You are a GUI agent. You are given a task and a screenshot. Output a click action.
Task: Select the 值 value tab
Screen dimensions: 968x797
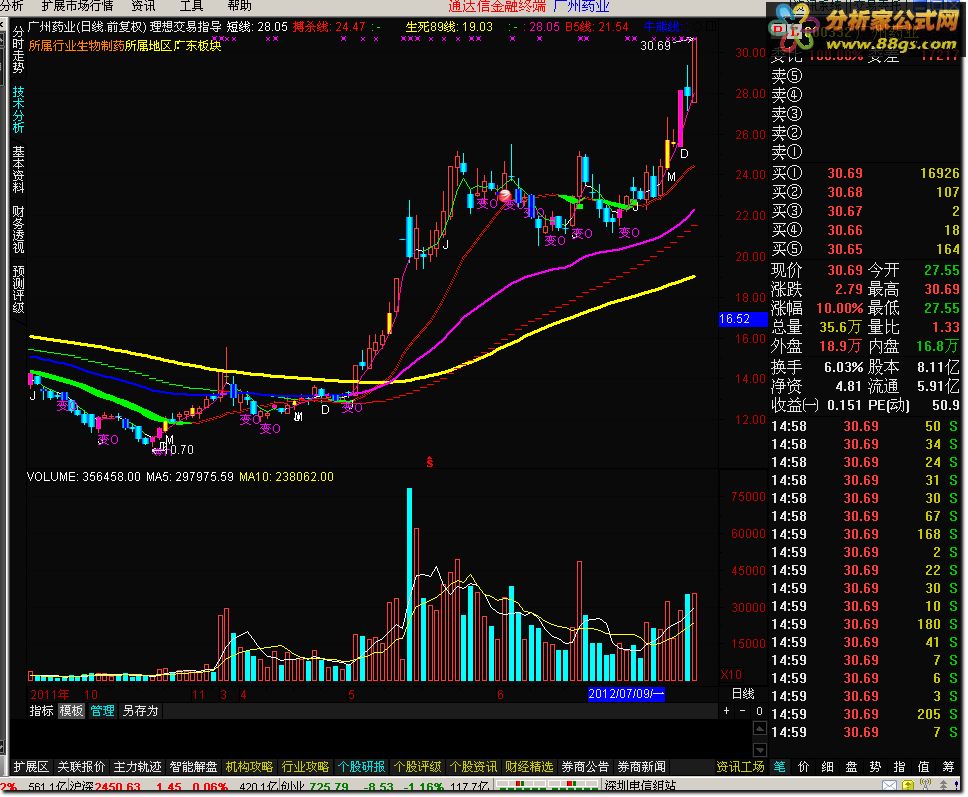point(924,767)
